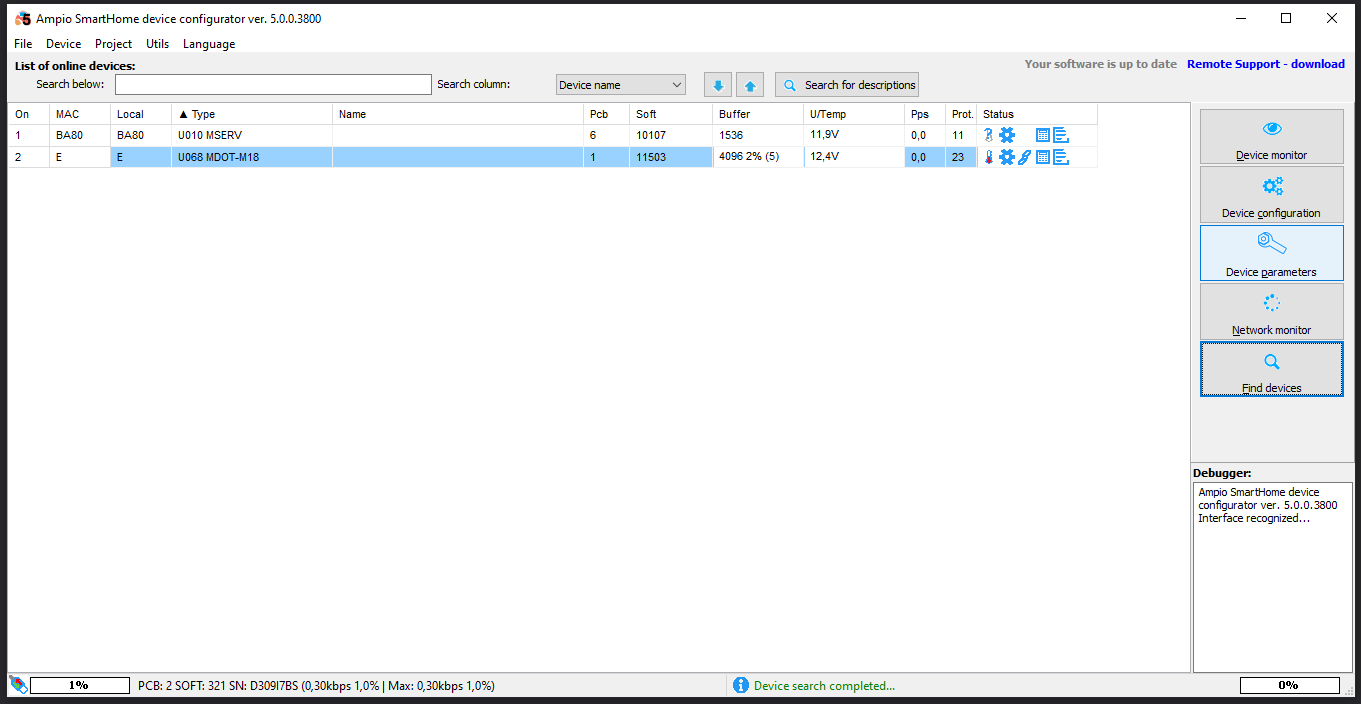Click the 10107 soft version cell
This screenshot has height=704, width=1361.
671,135
